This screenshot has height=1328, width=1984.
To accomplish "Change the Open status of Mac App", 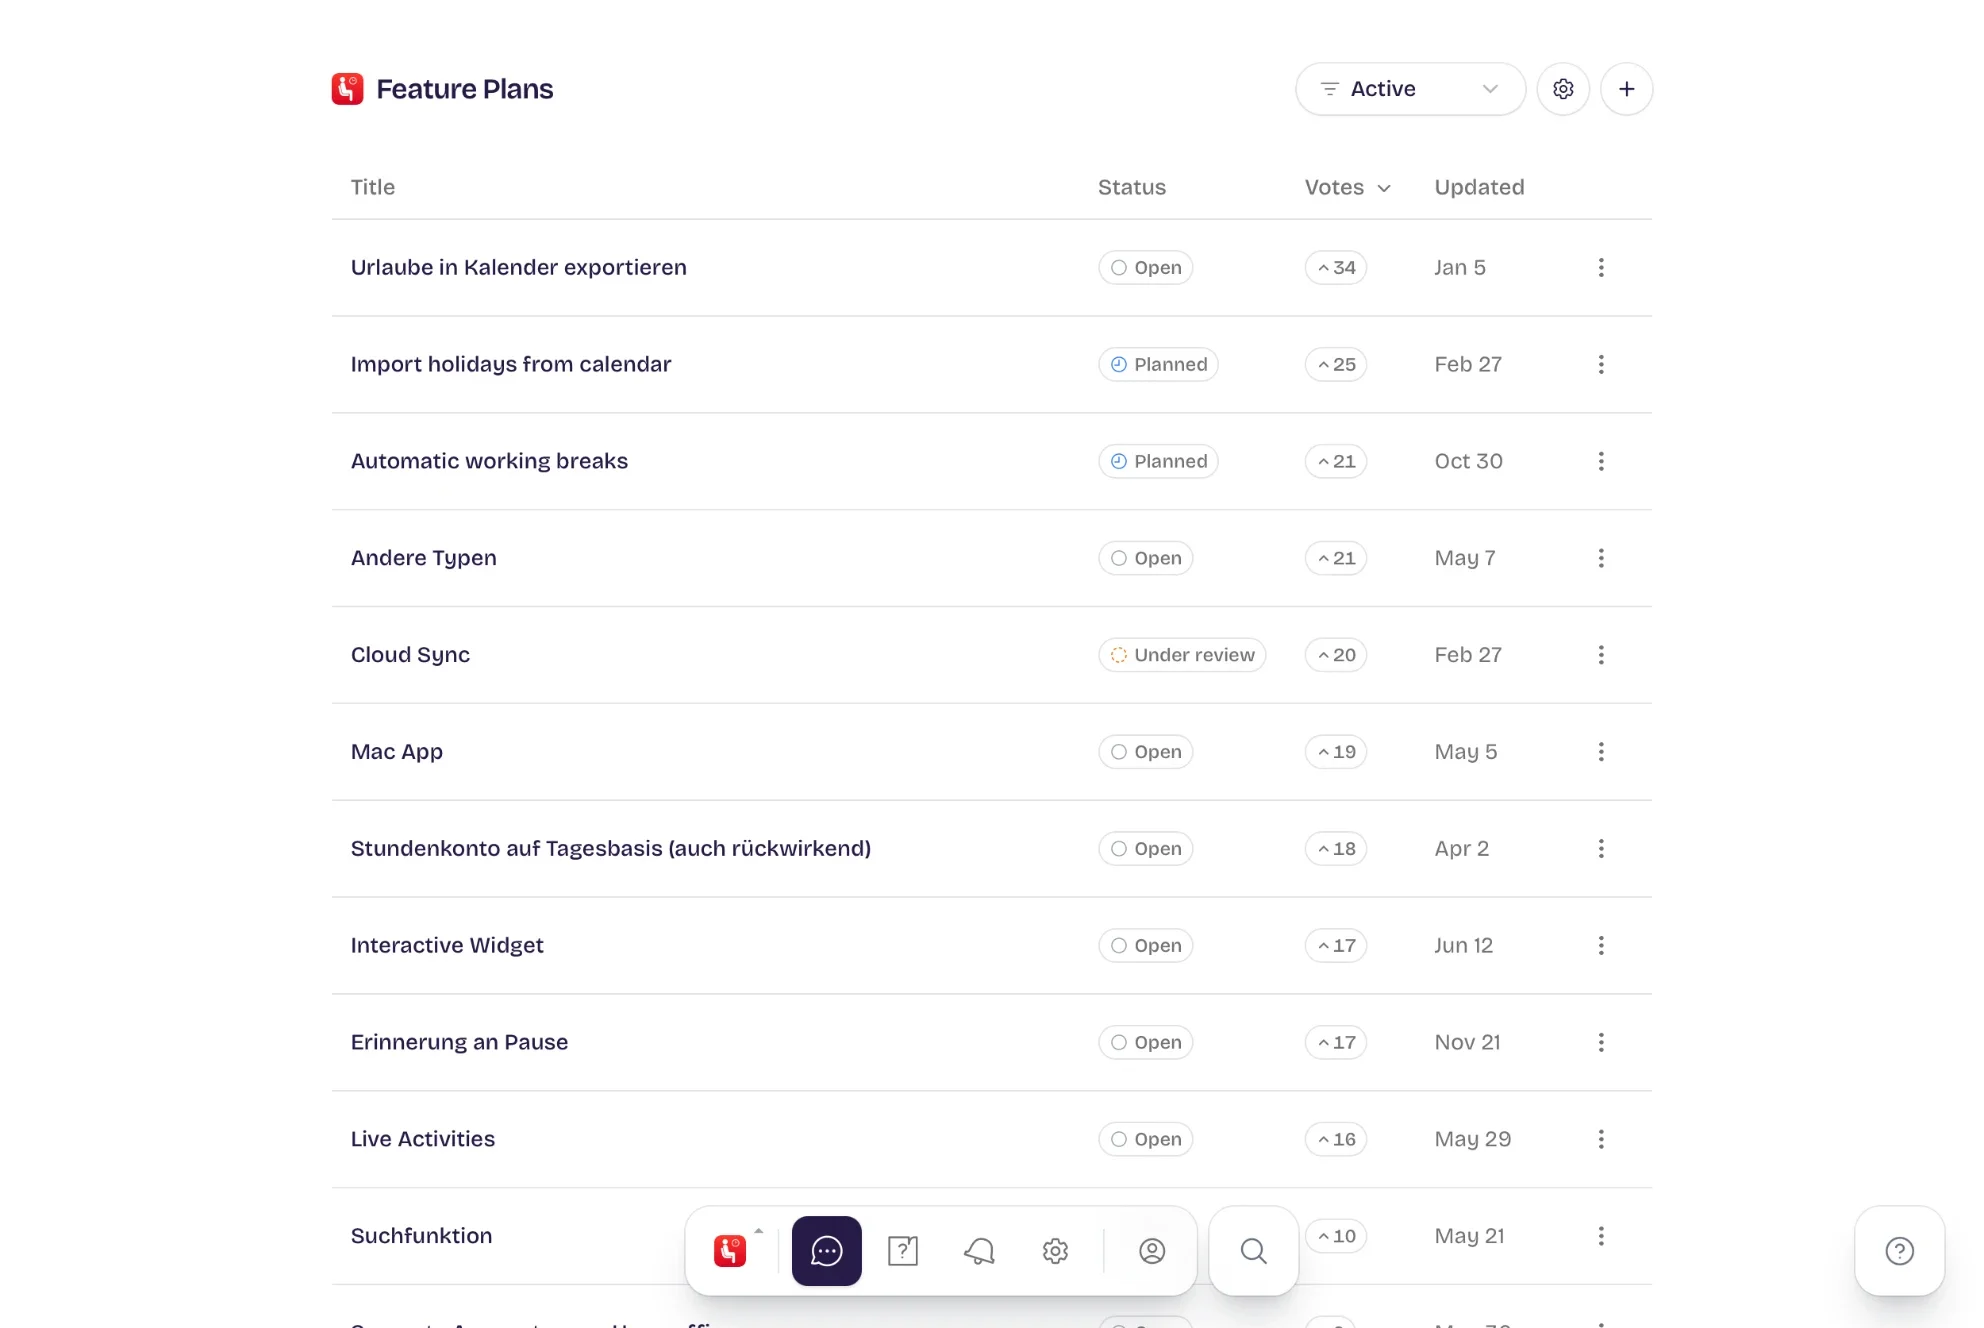I will click(1146, 752).
